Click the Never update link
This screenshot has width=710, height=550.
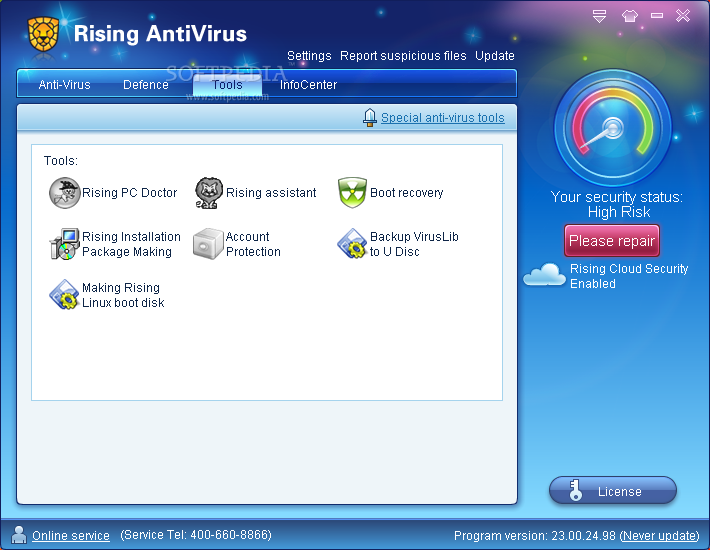(x=660, y=536)
